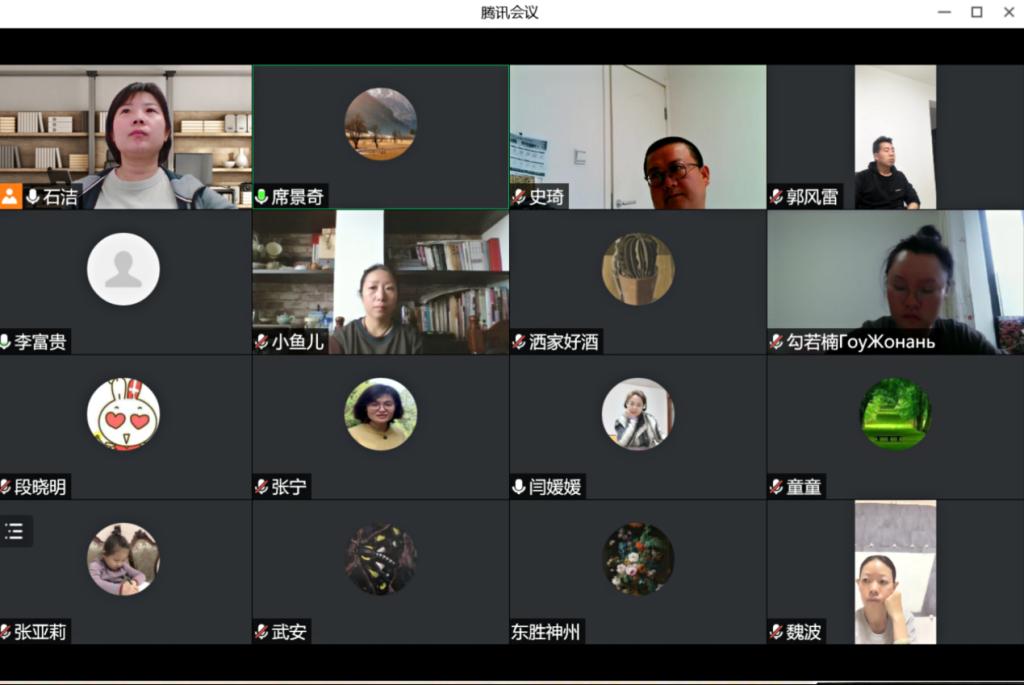Click the 东胜神州 name label
Screen dimensions: 1024x685
point(545,632)
